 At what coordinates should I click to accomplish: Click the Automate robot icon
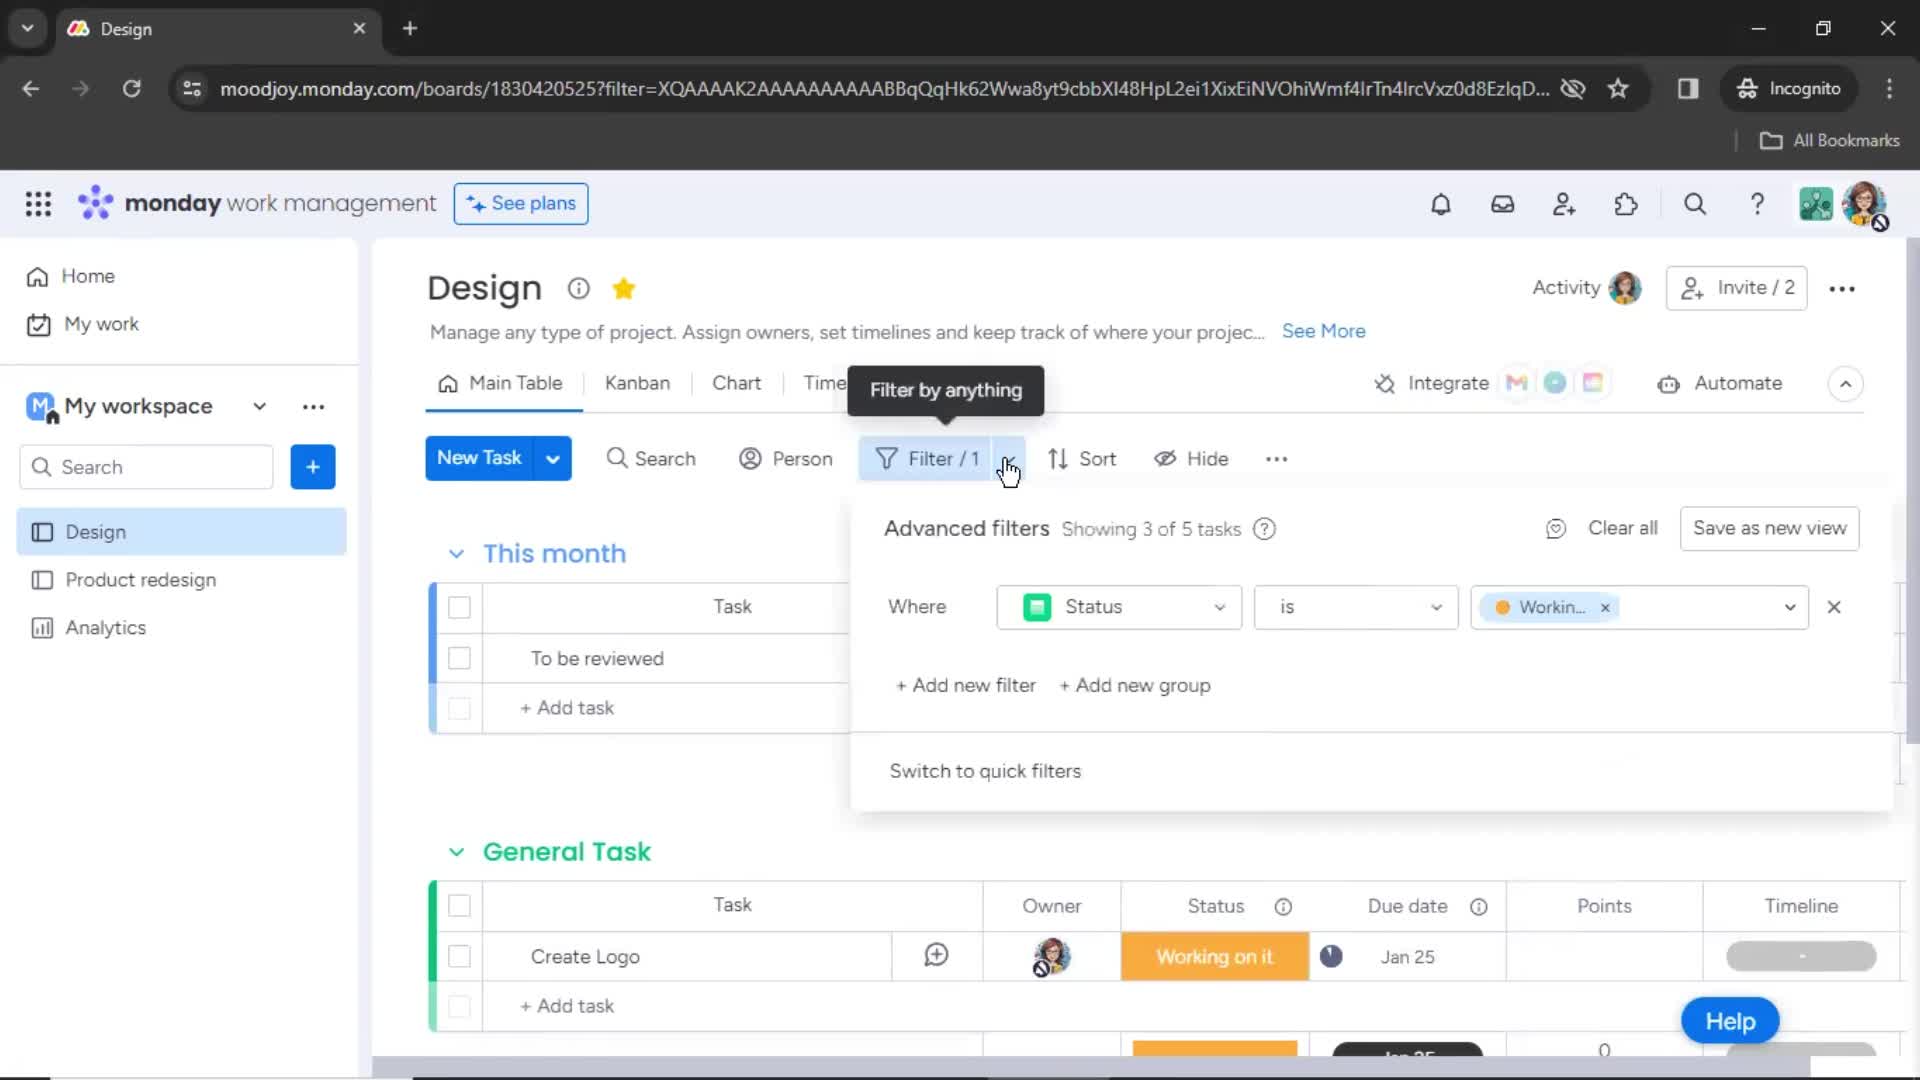pyautogui.click(x=1668, y=384)
